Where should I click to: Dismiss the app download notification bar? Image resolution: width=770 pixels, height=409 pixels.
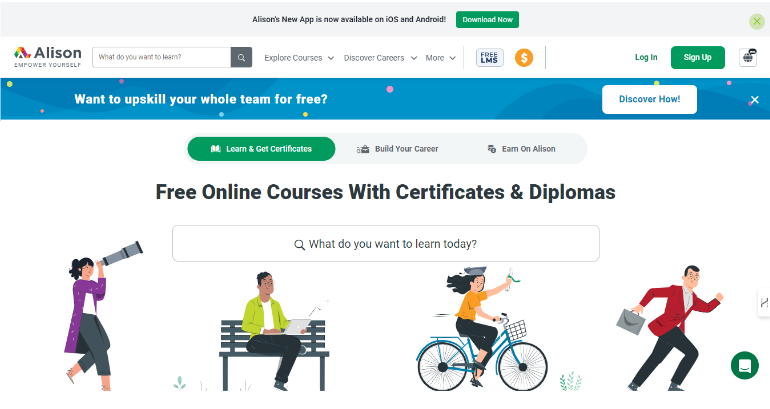757,21
